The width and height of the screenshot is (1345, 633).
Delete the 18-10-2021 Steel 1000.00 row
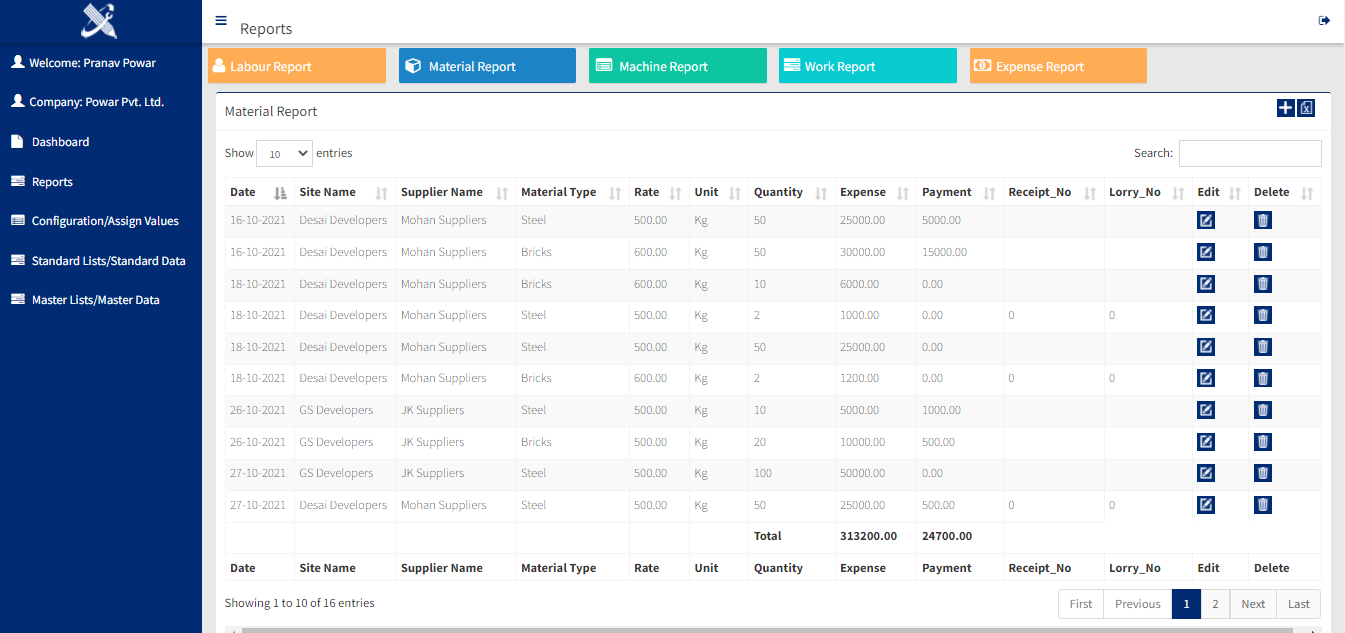[x=1263, y=315]
